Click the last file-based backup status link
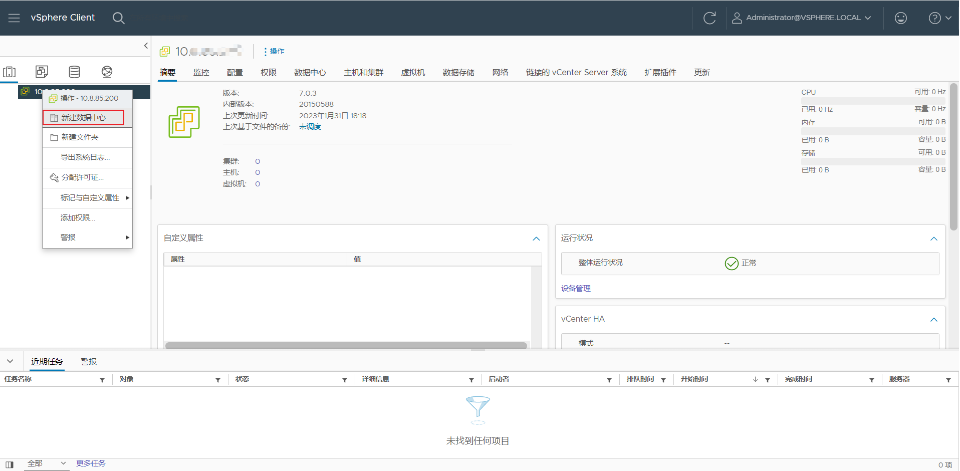Image resolution: width=960 pixels, height=471 pixels. click(x=310, y=127)
